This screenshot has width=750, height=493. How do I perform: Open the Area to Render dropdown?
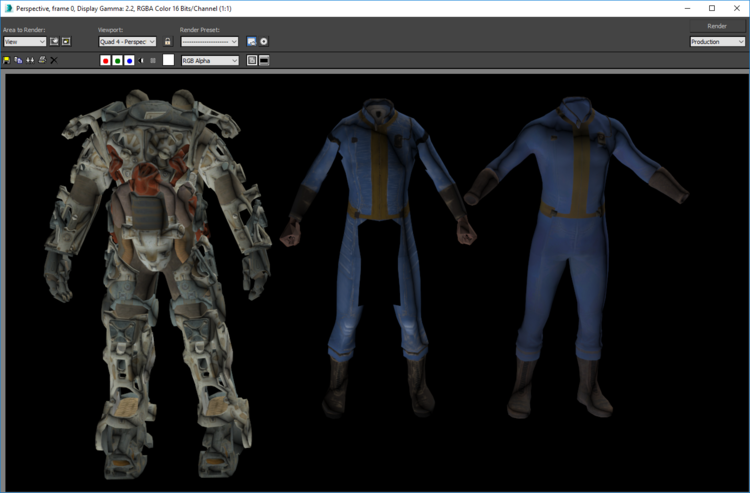24,42
